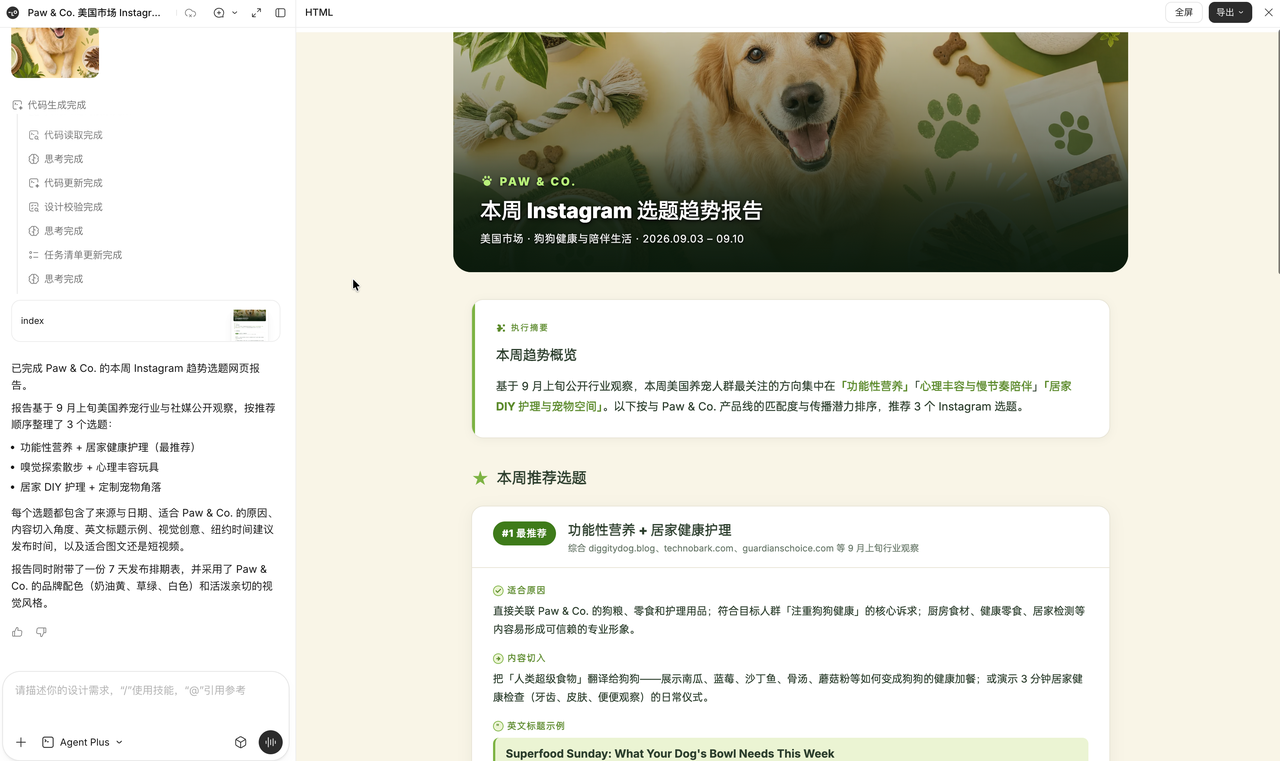This screenshot has width=1280, height=761.
Task: Open the index file card
Action: point(146,321)
